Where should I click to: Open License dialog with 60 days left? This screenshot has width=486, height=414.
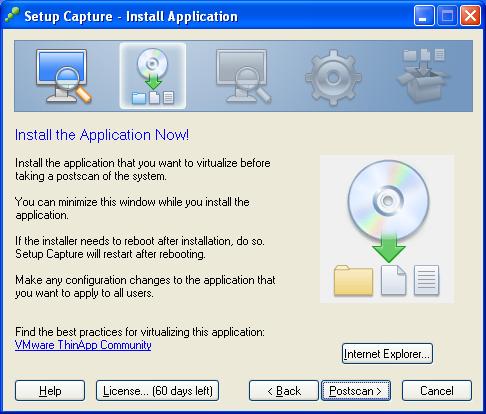click(x=157, y=391)
